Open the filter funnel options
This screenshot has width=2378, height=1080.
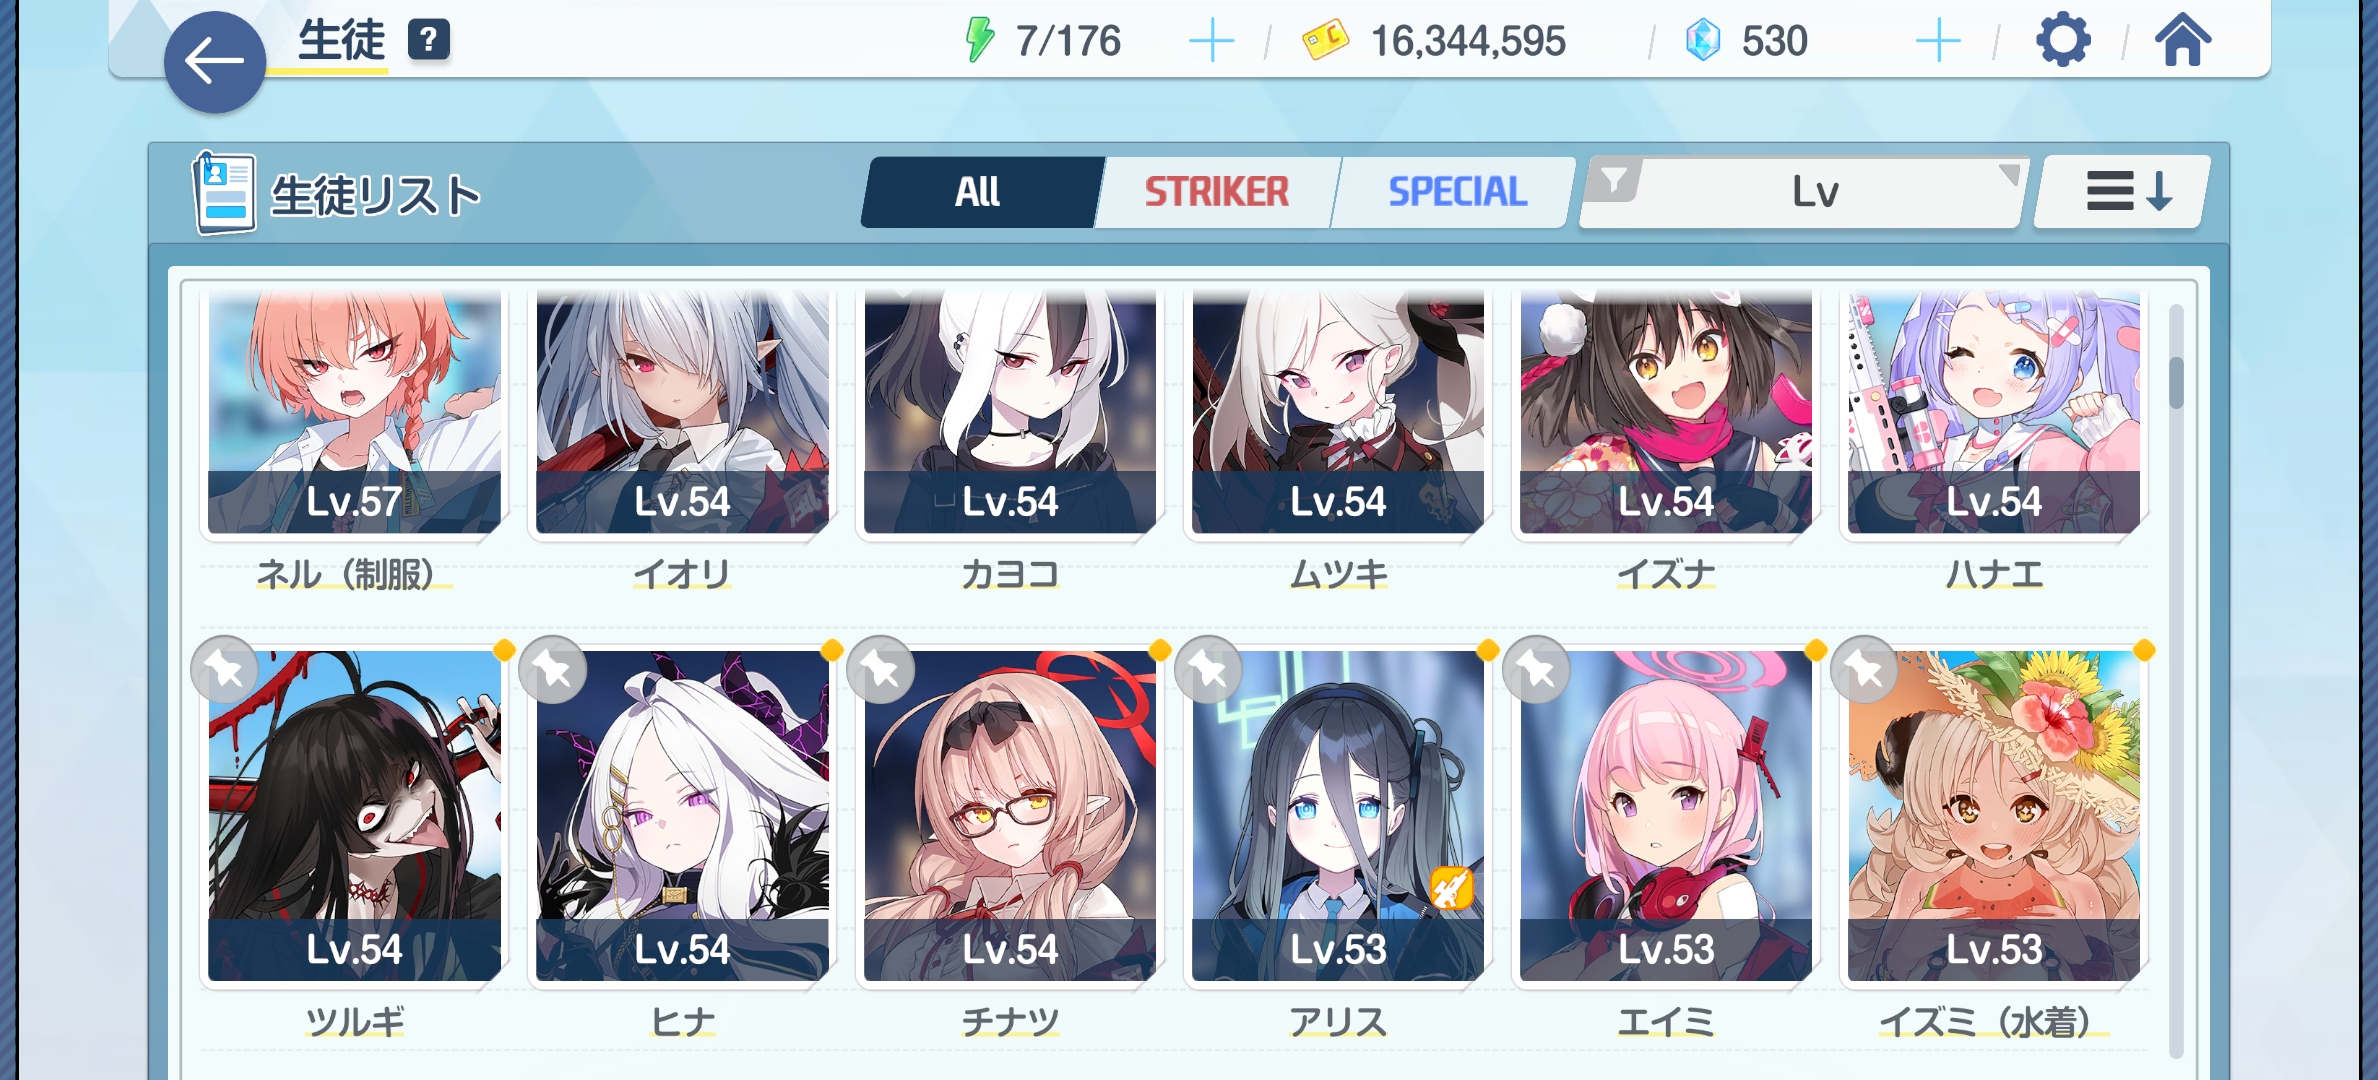1613,182
